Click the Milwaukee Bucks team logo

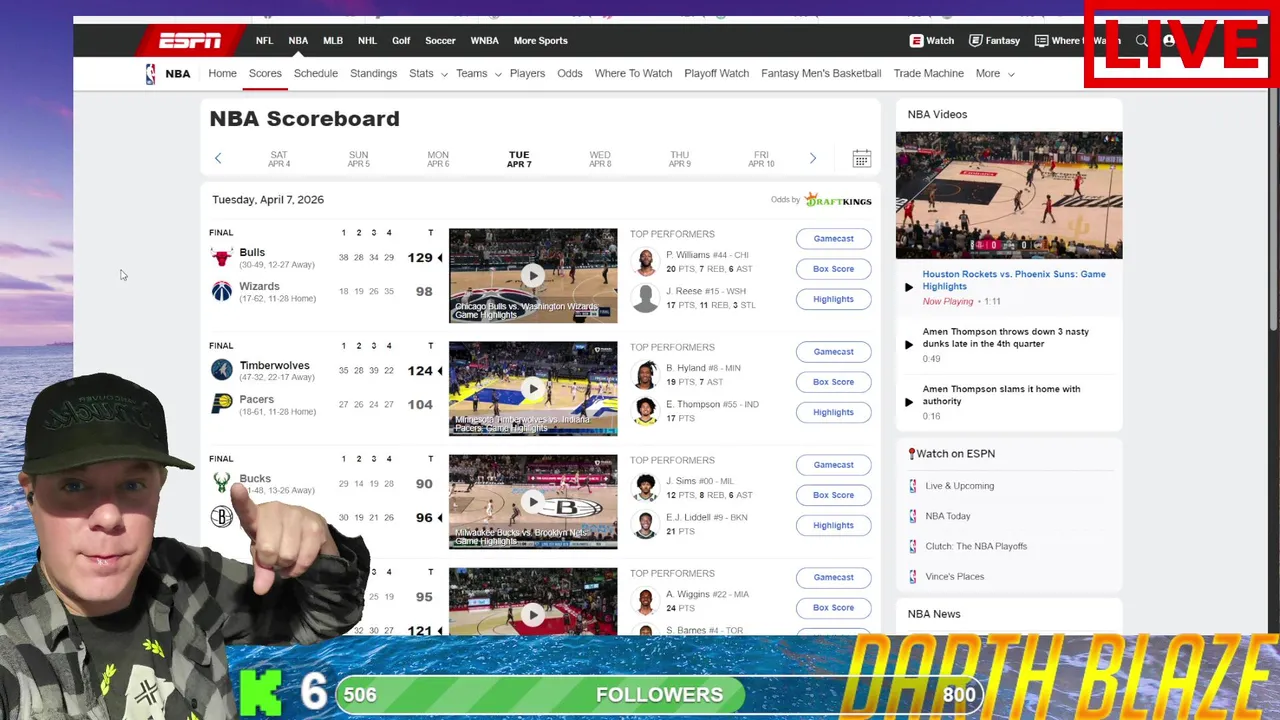(221, 483)
